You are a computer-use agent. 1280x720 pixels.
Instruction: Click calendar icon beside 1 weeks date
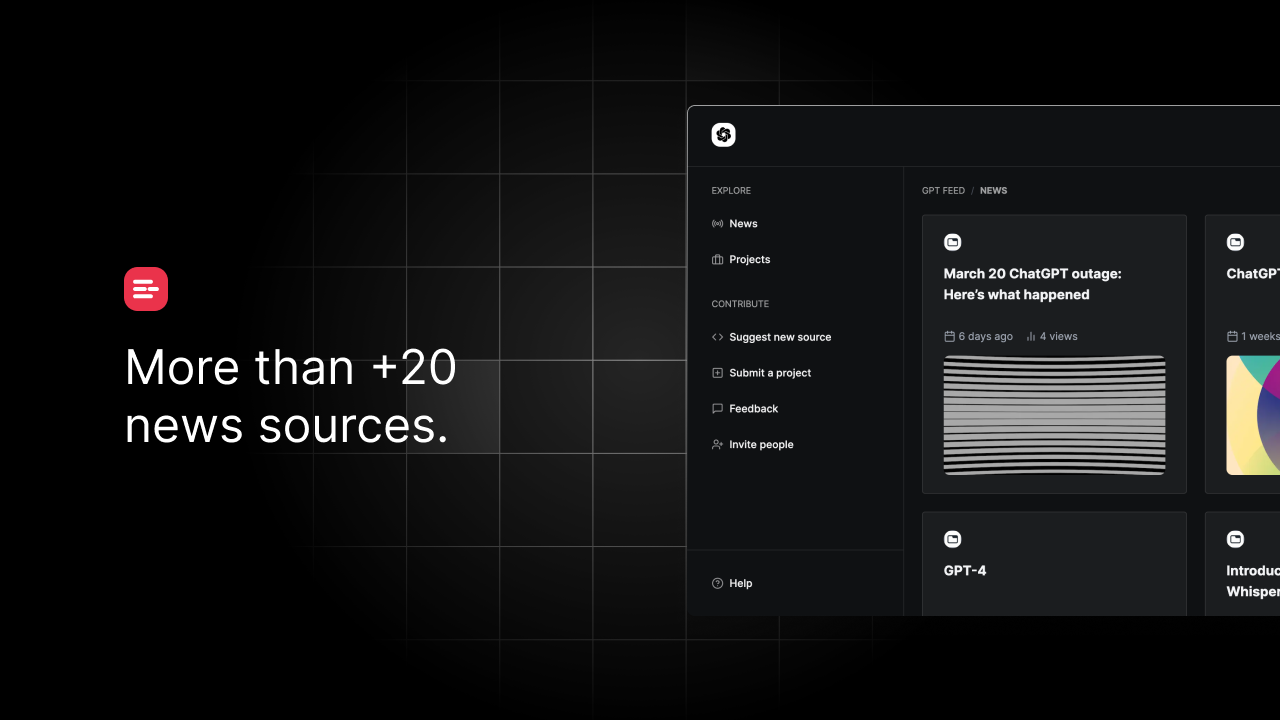1232,337
